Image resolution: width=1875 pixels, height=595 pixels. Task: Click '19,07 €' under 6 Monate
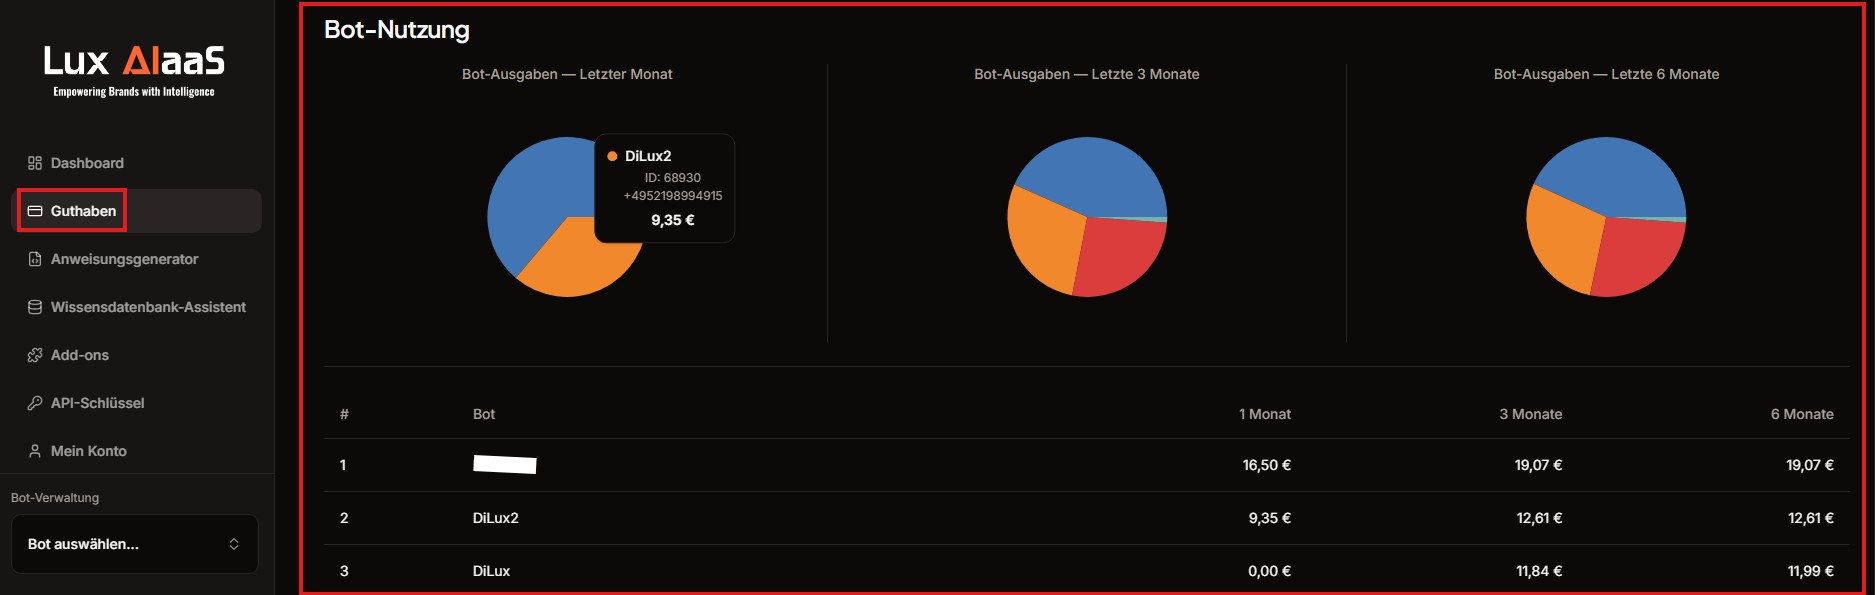[x=1810, y=465]
